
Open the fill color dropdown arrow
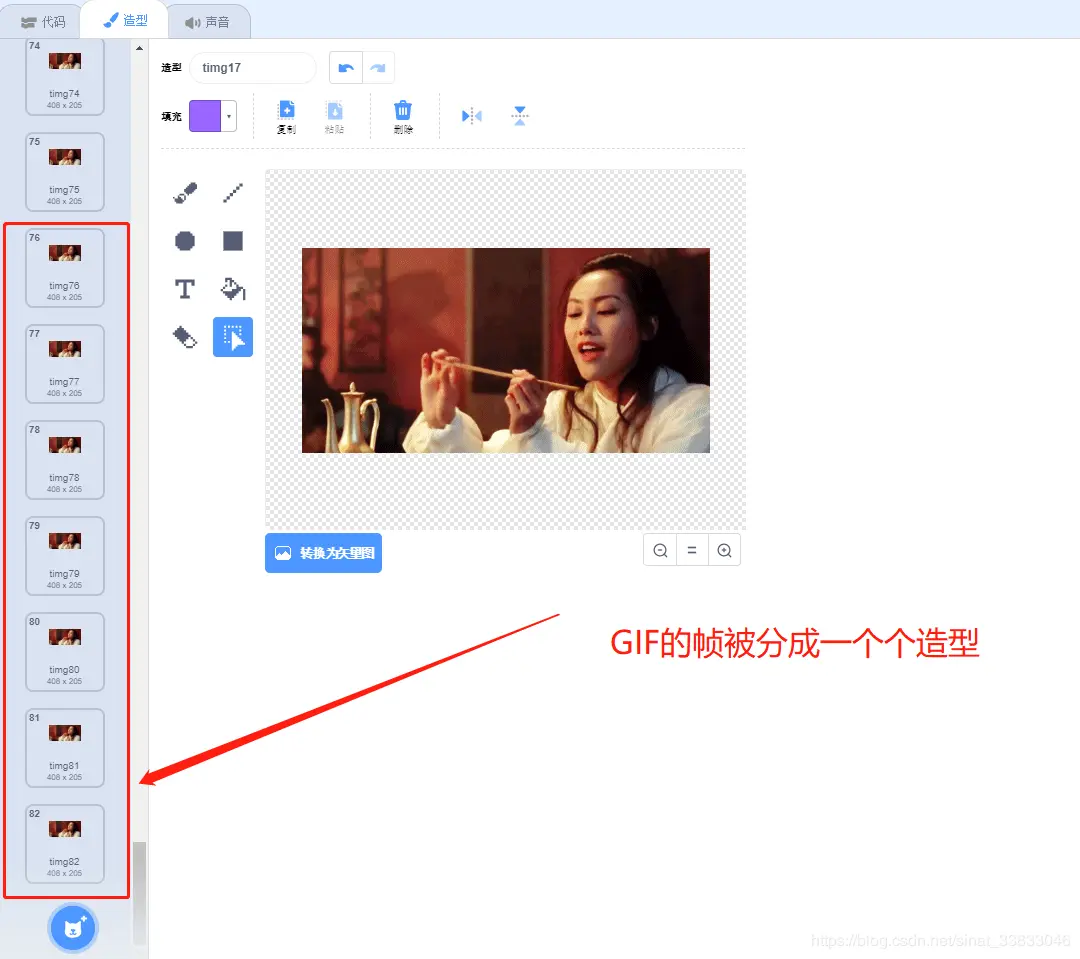coord(229,116)
